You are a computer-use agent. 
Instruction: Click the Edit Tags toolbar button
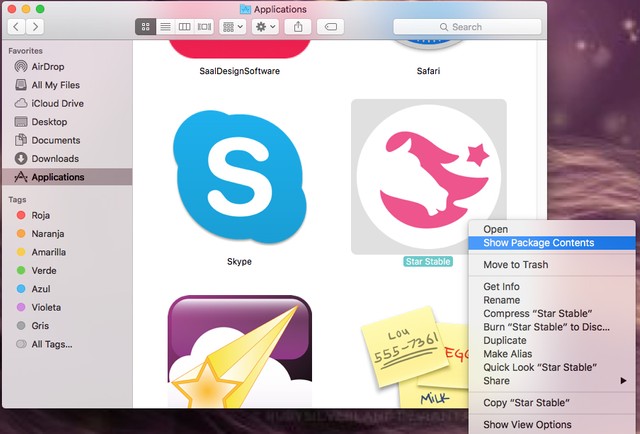point(330,27)
